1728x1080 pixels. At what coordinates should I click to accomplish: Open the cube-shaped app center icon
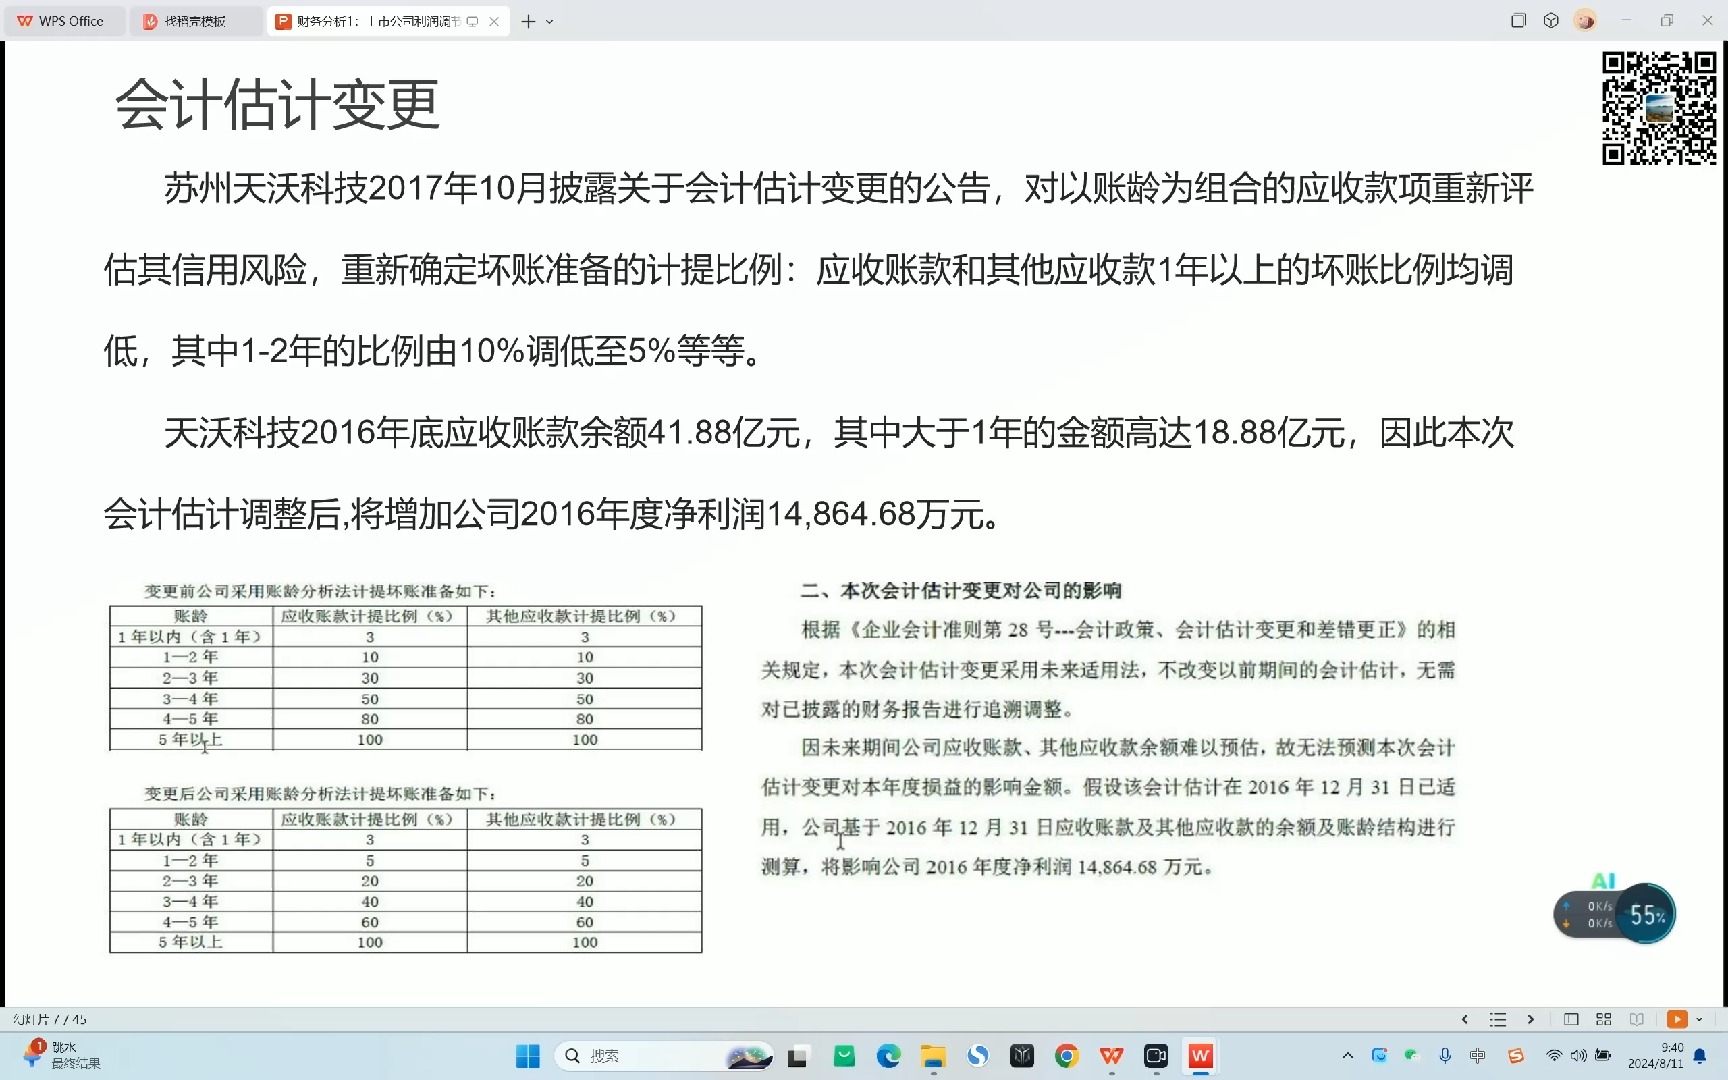(x=1551, y=20)
